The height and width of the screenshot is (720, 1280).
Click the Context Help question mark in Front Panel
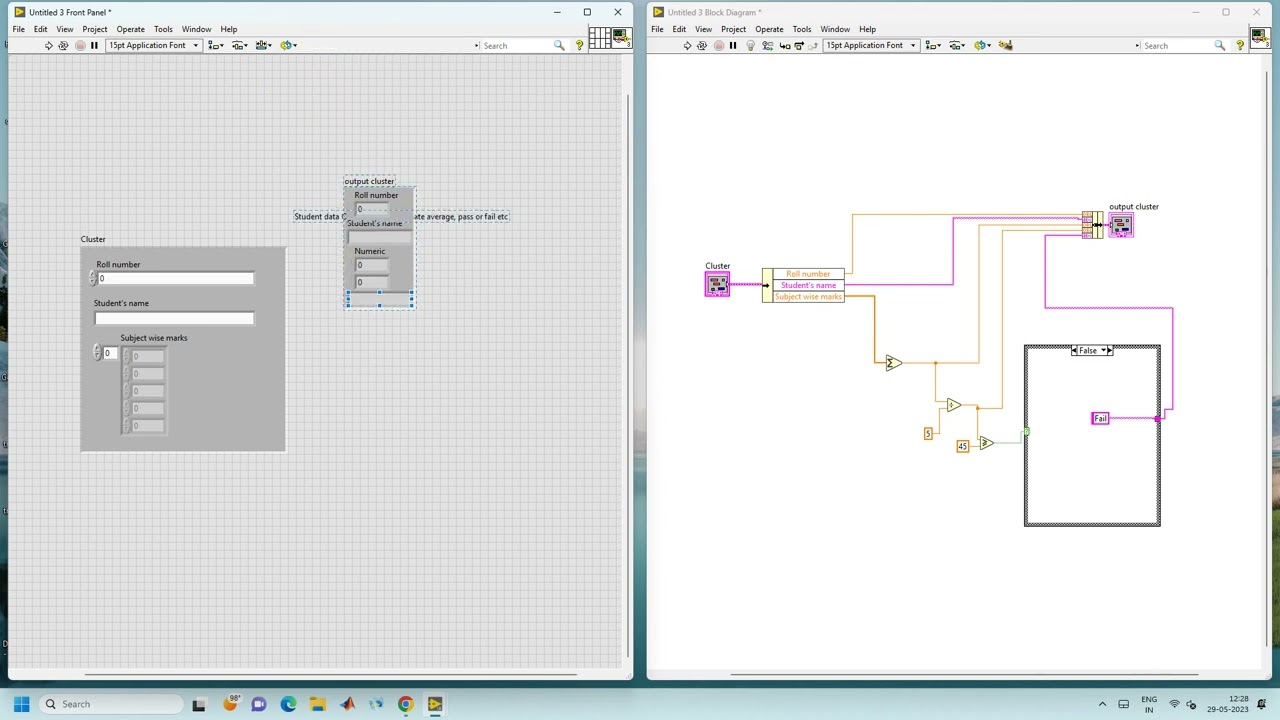[579, 45]
